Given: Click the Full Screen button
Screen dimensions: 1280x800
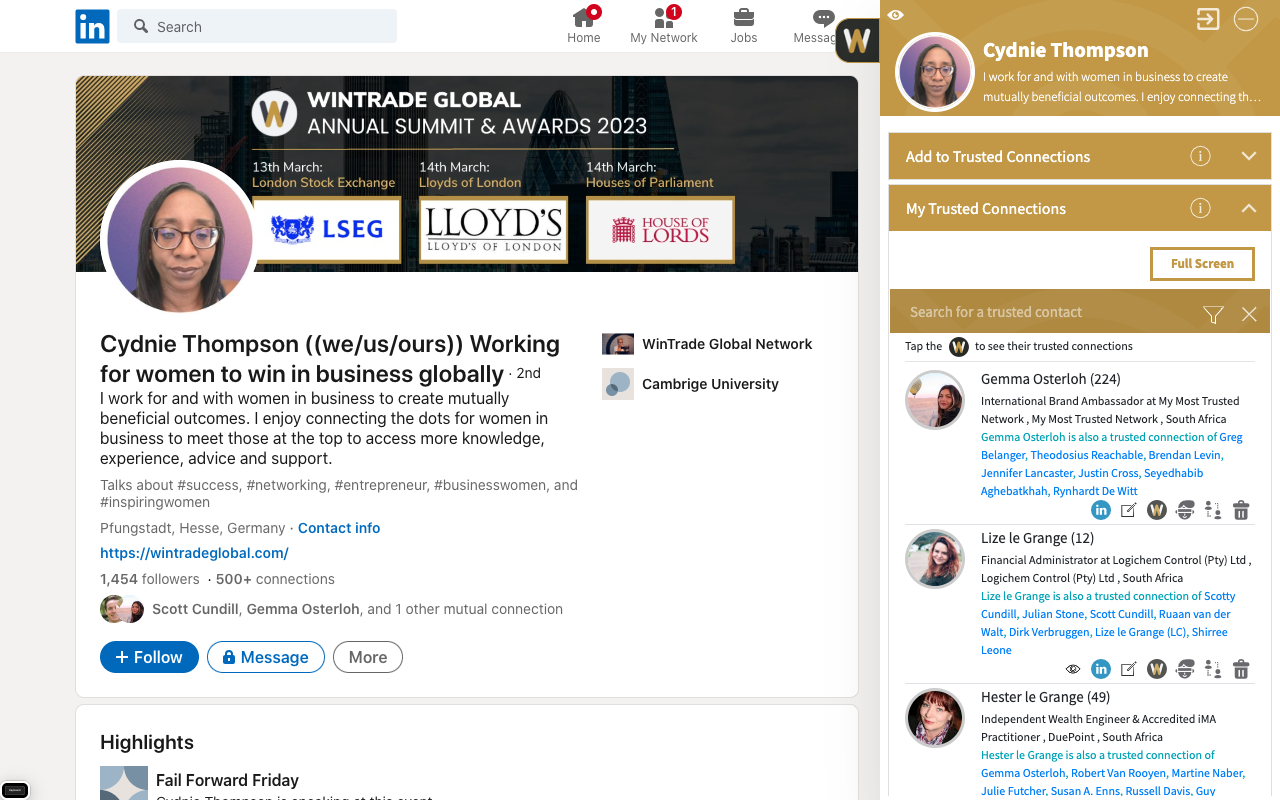Looking at the screenshot, I should pyautogui.click(x=1202, y=264).
